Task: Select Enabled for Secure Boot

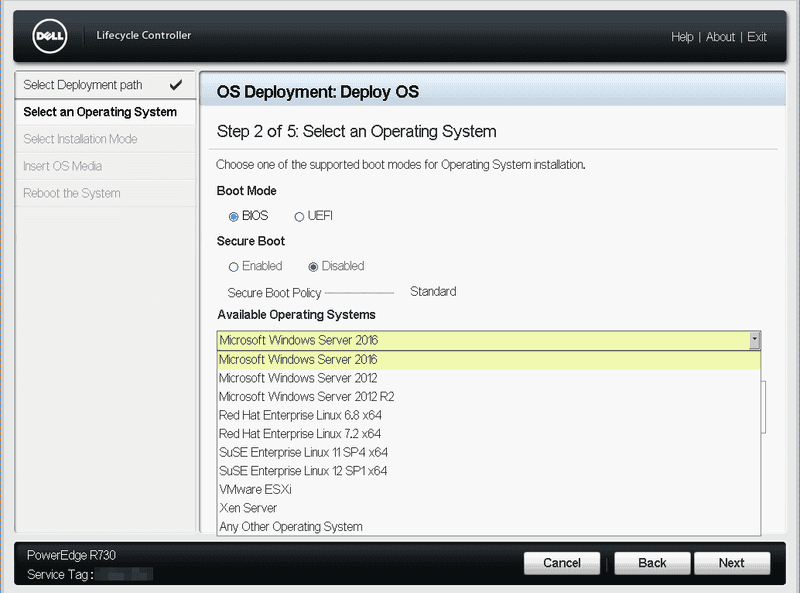Action: tap(234, 266)
